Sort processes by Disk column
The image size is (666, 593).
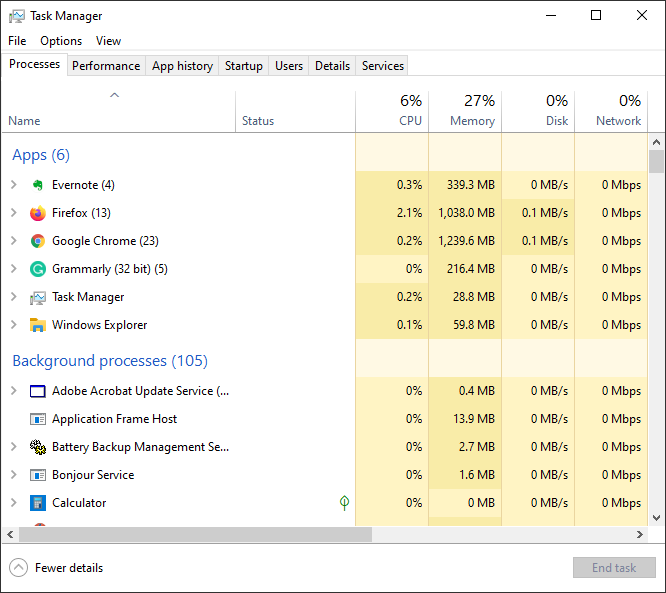click(x=538, y=112)
